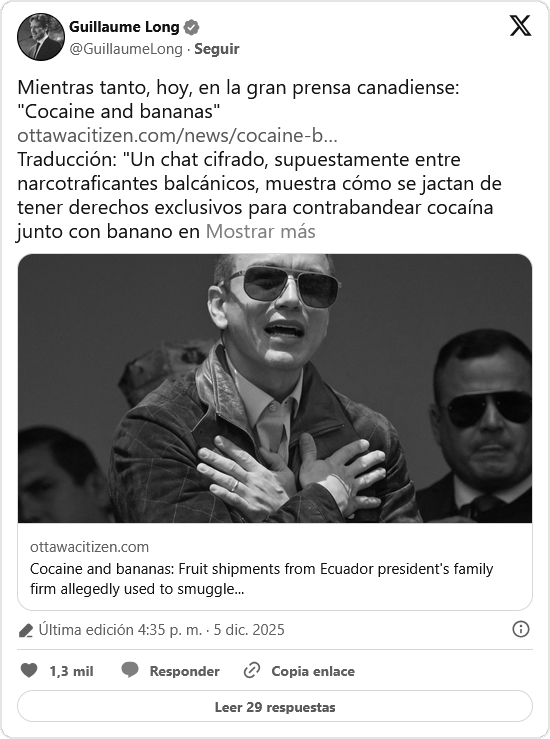
Task: Click the X logo icon
Action: (x=520, y=25)
